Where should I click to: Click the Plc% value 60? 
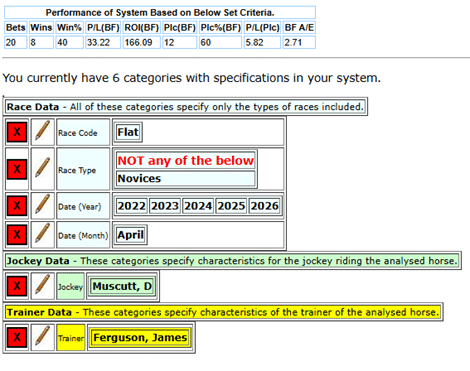pos(220,43)
